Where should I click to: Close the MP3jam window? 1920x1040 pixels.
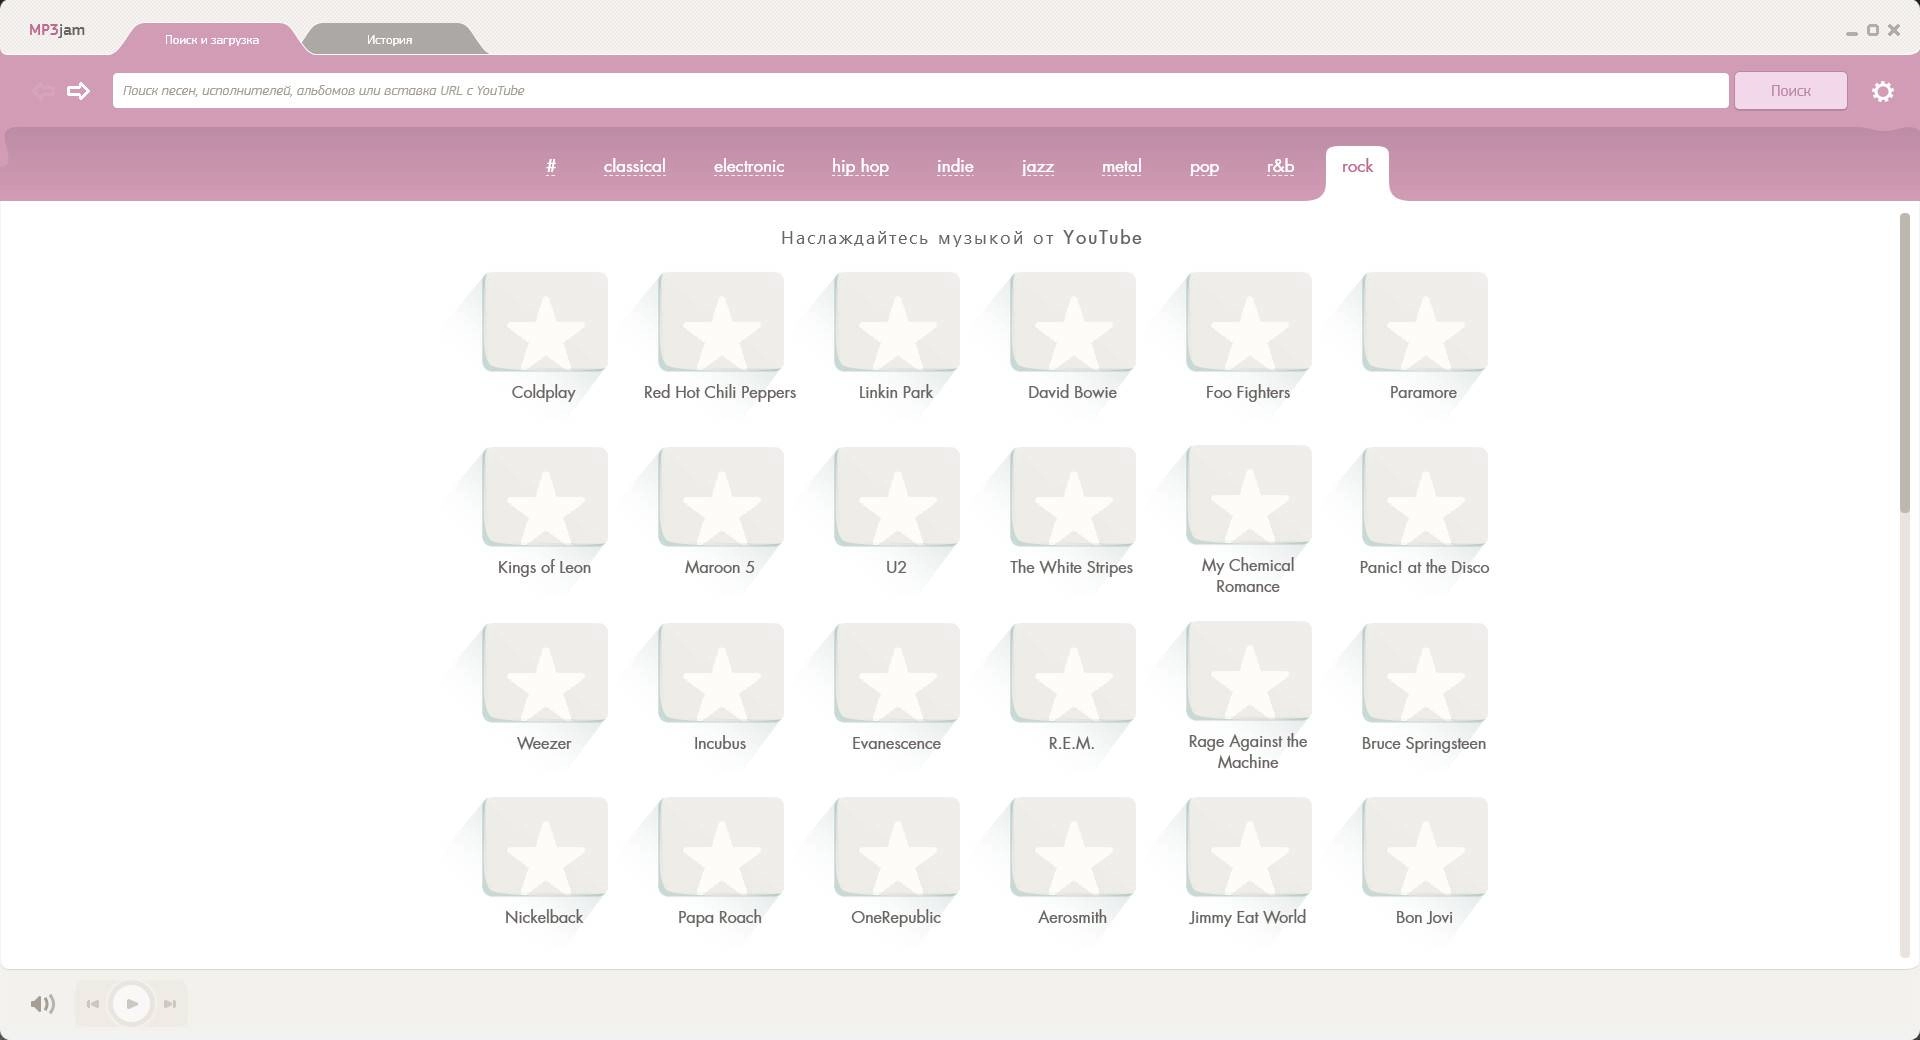[1893, 30]
